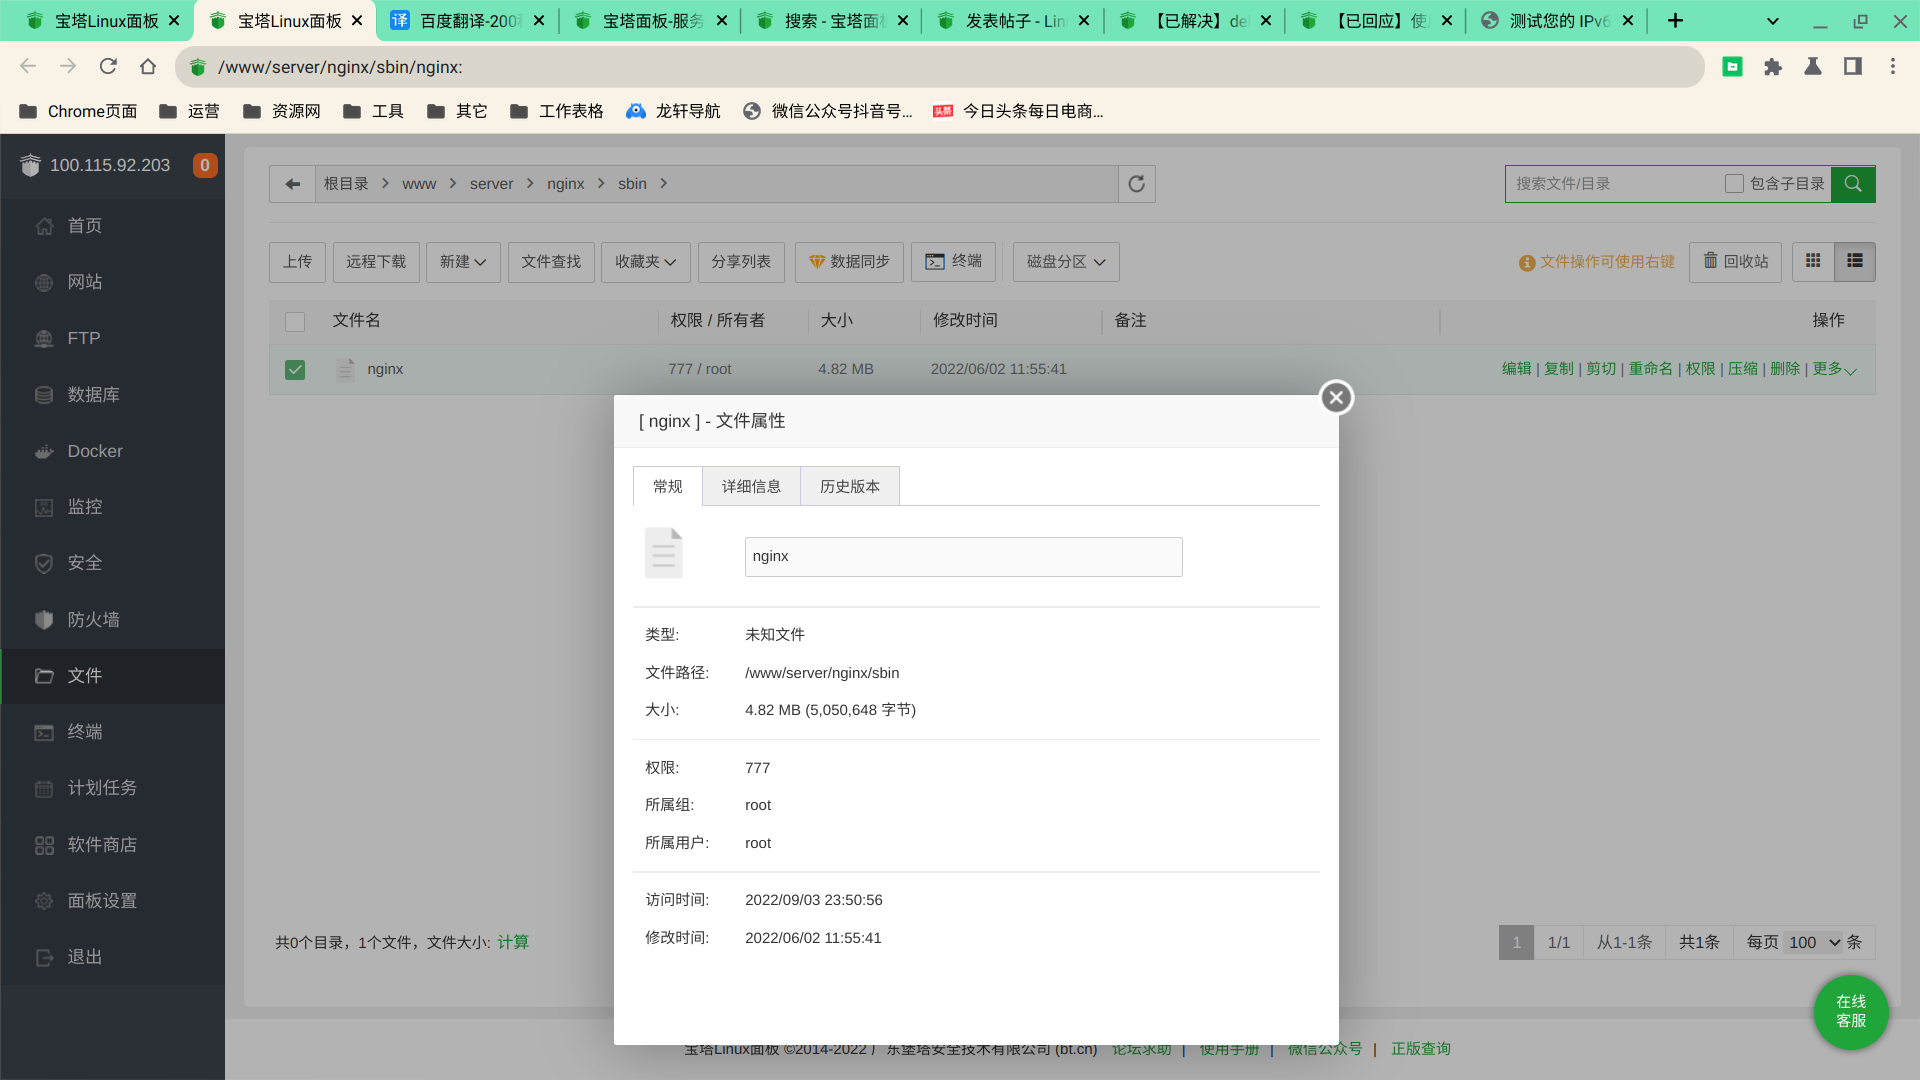Image resolution: width=1920 pixels, height=1080 pixels.
Task: Open the Chrome three-dot menu
Action: pyautogui.click(x=1893, y=67)
